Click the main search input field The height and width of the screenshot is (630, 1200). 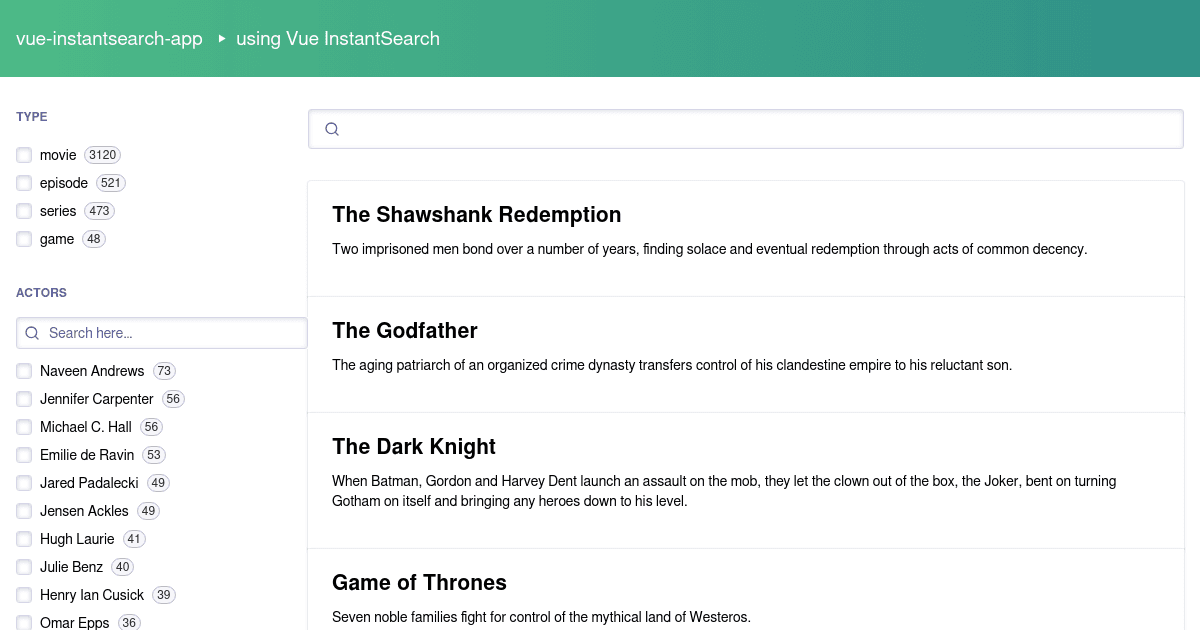700,128
